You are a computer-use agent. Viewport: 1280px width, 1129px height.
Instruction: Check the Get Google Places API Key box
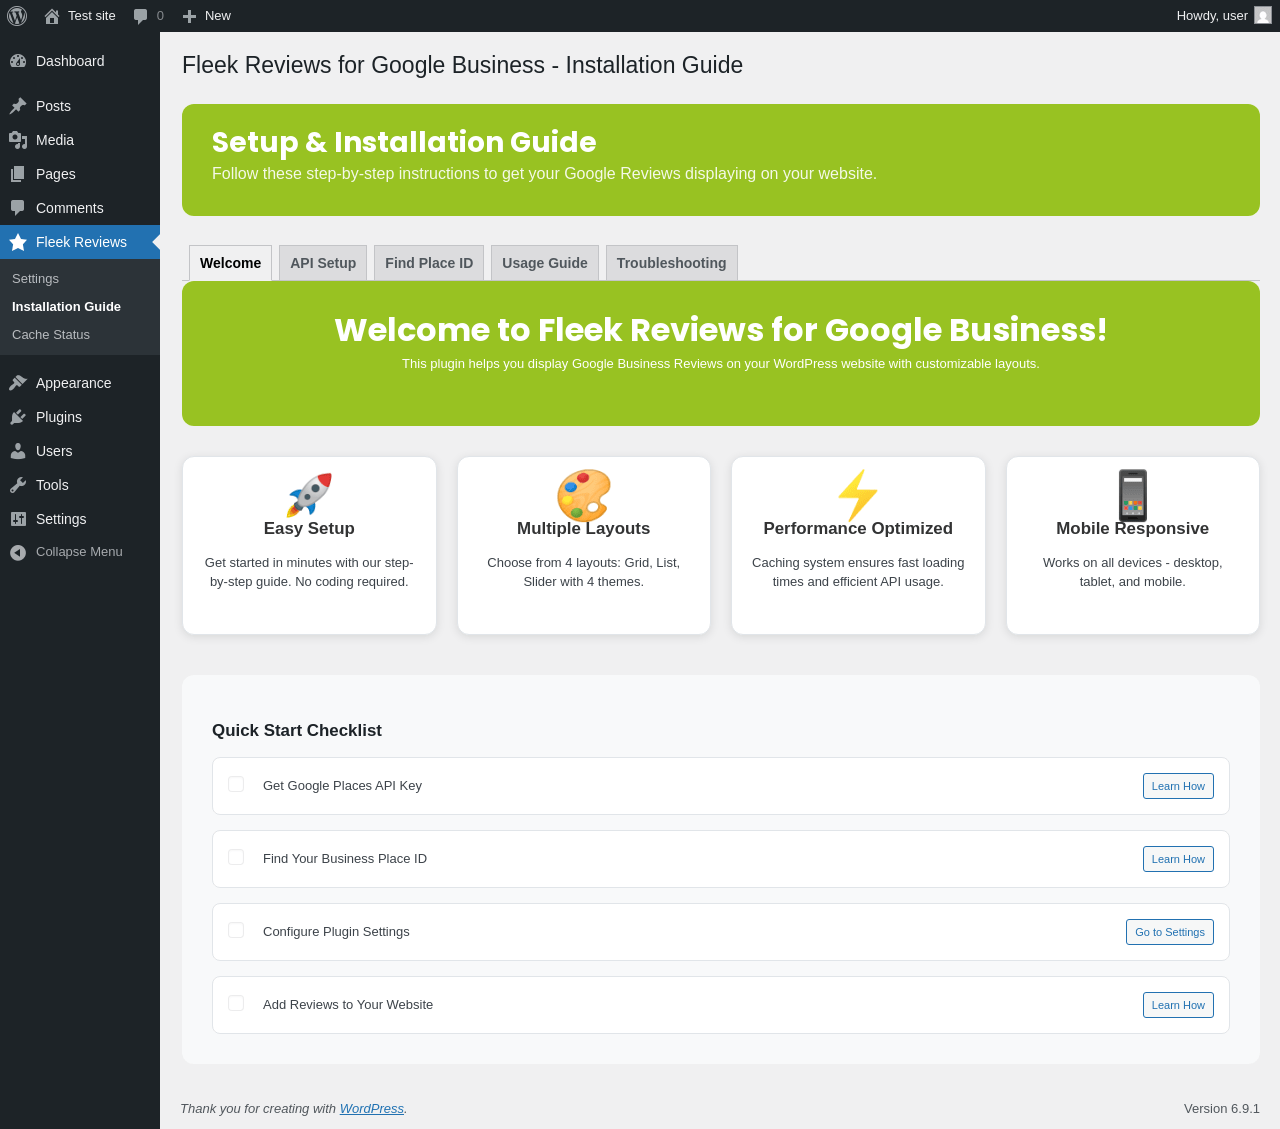(236, 784)
